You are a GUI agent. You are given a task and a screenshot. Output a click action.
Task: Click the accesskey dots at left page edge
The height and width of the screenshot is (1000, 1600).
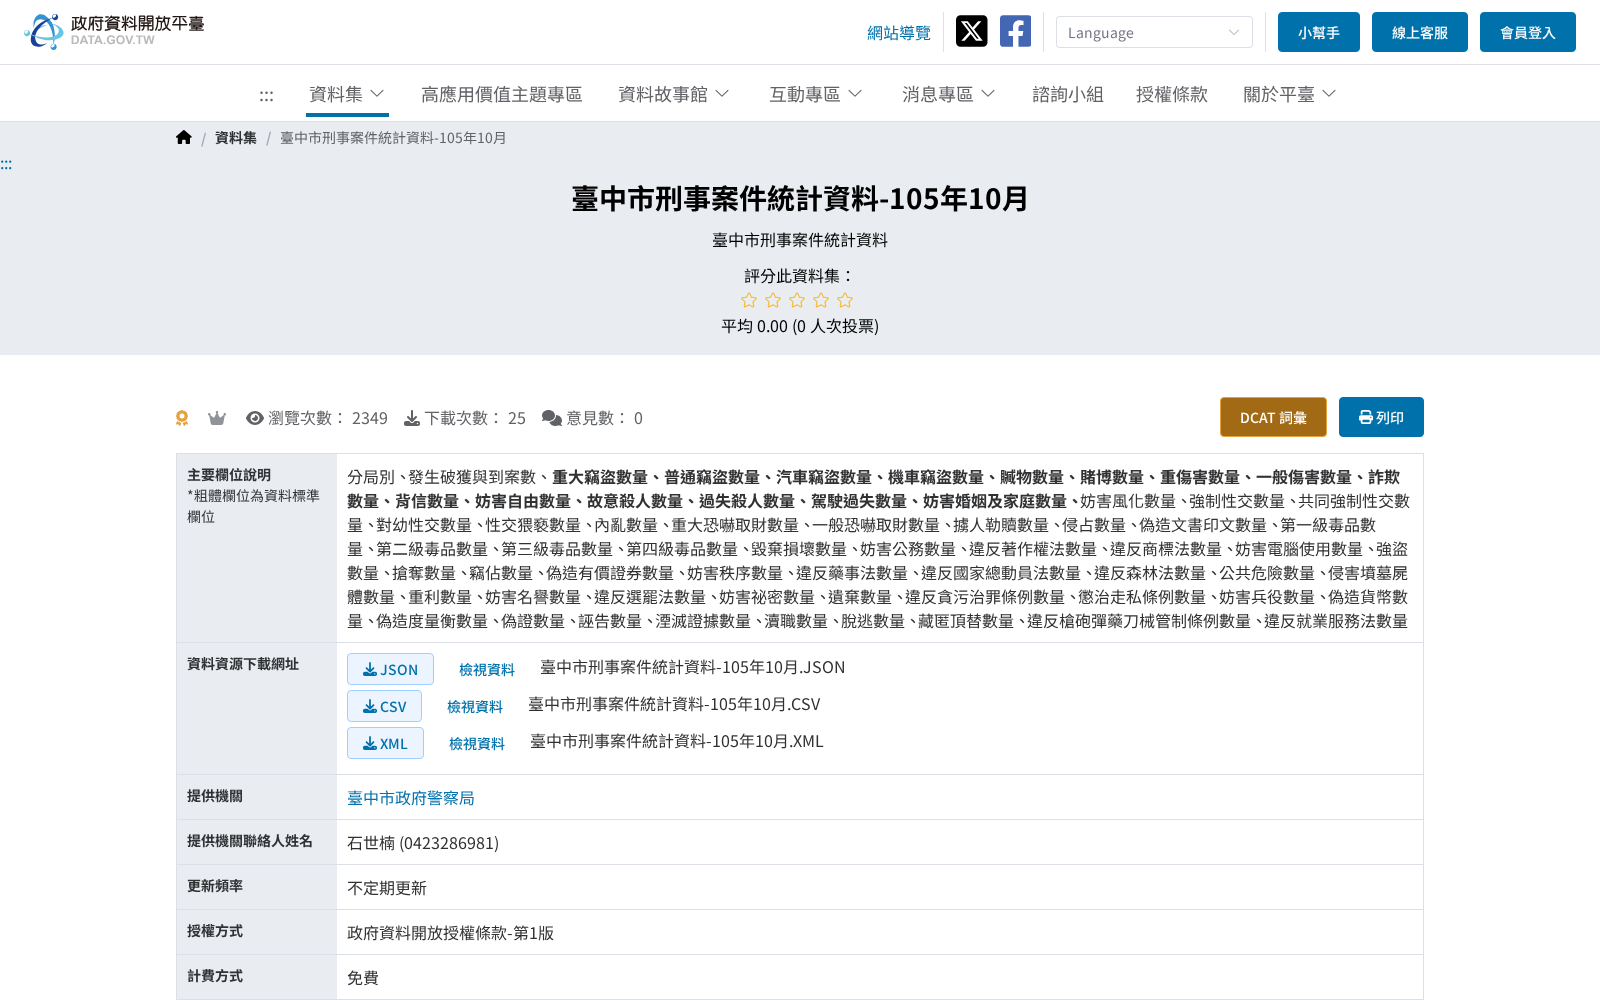click(6, 164)
